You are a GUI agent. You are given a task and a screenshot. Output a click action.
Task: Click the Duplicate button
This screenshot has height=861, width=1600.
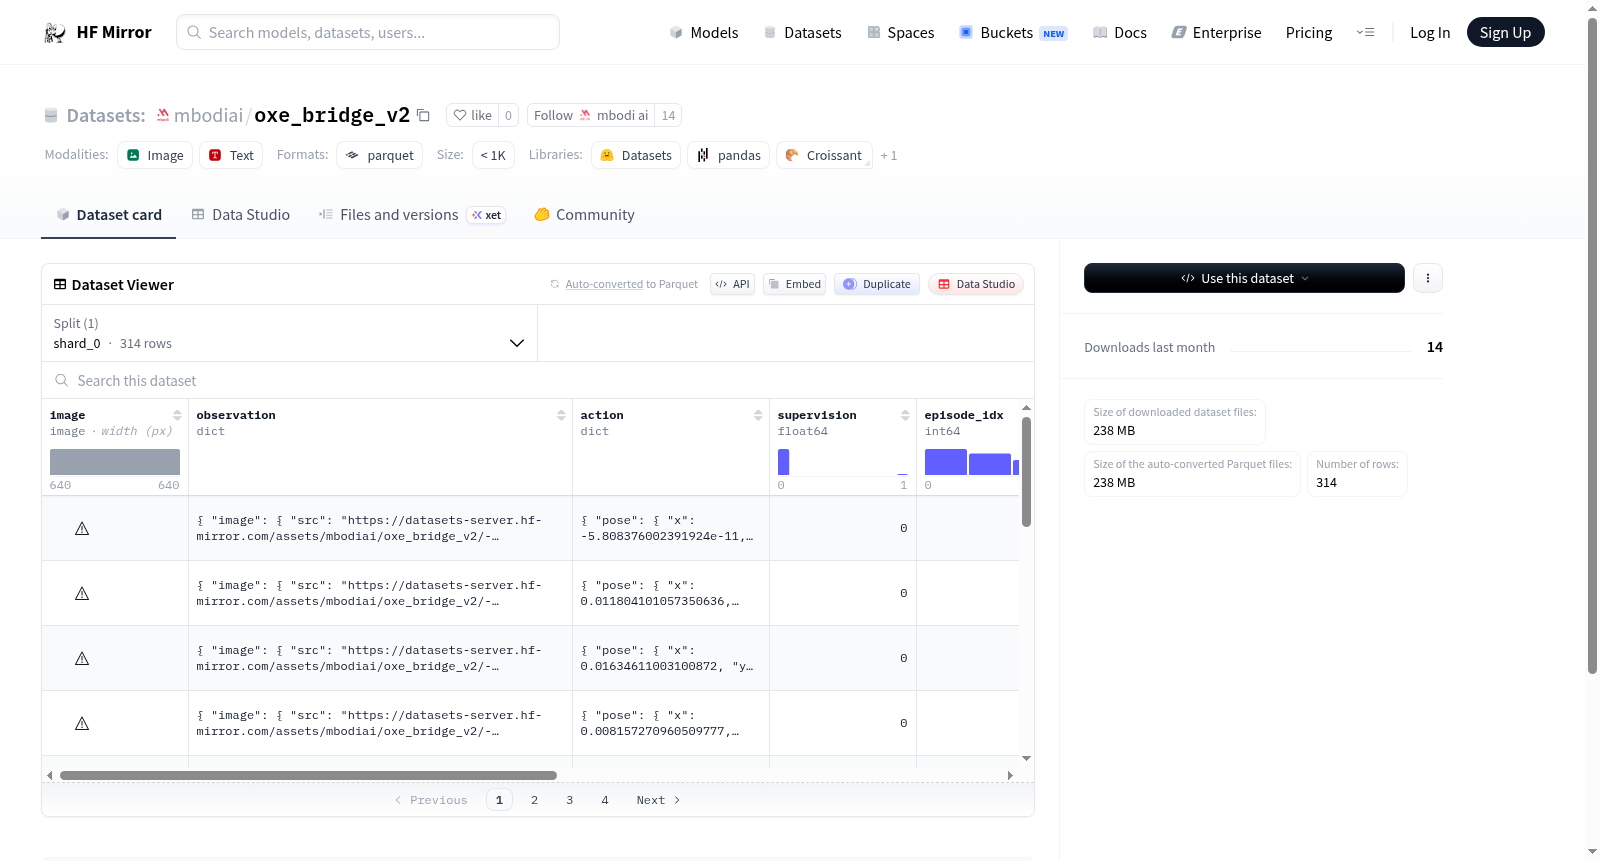click(877, 284)
